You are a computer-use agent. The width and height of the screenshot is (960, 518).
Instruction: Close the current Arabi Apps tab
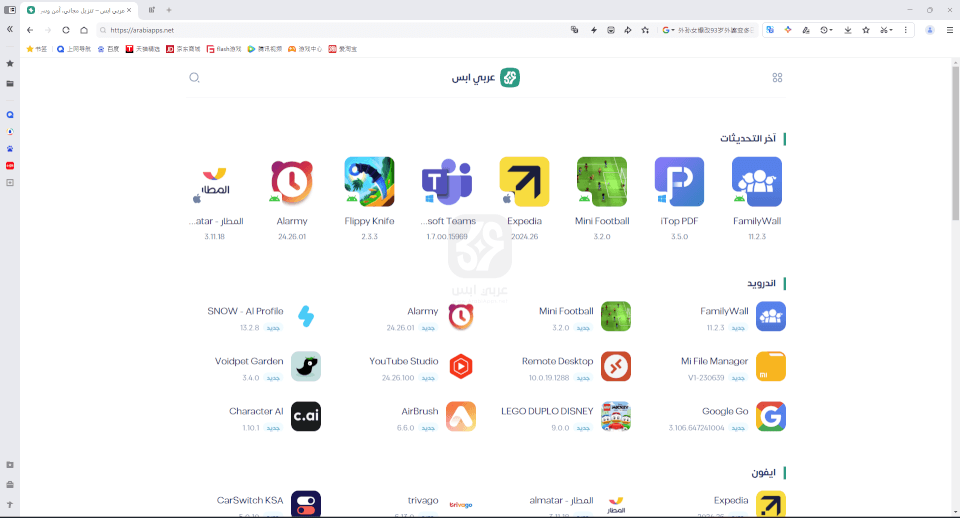tap(129, 10)
